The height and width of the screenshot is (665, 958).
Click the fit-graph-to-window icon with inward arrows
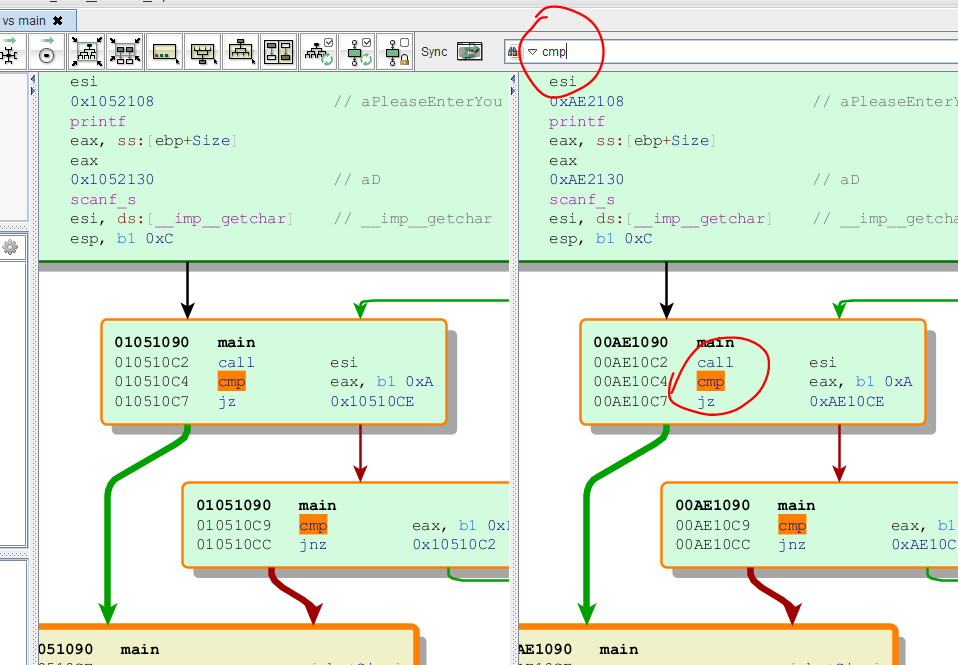[x=87, y=52]
